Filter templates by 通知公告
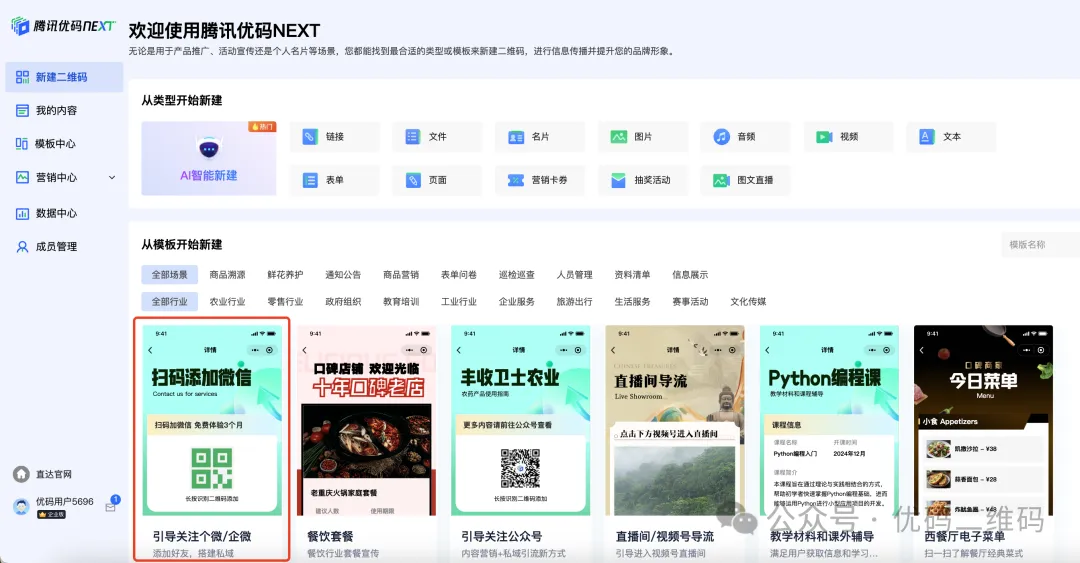 coord(343,274)
